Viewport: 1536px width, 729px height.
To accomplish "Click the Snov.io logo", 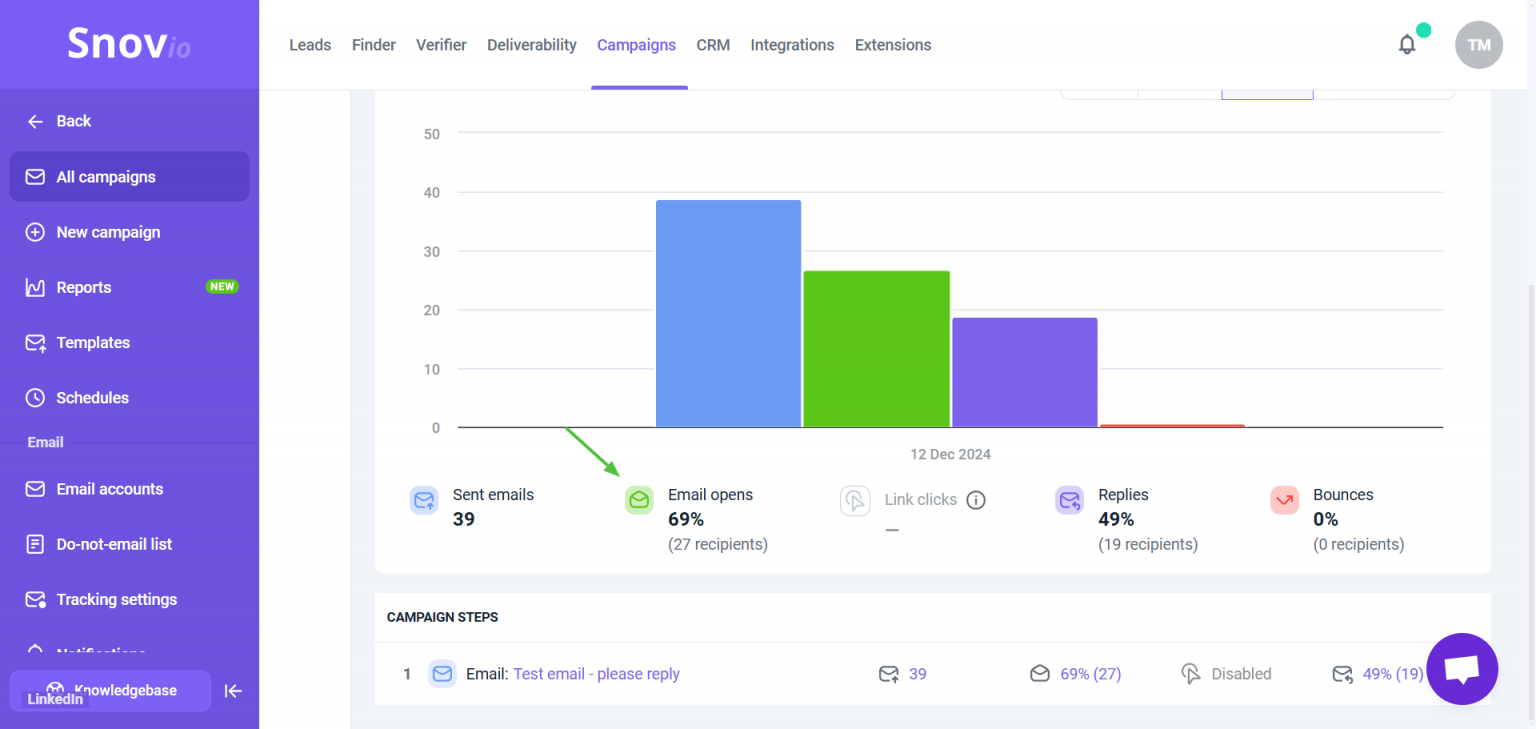I will click(129, 44).
